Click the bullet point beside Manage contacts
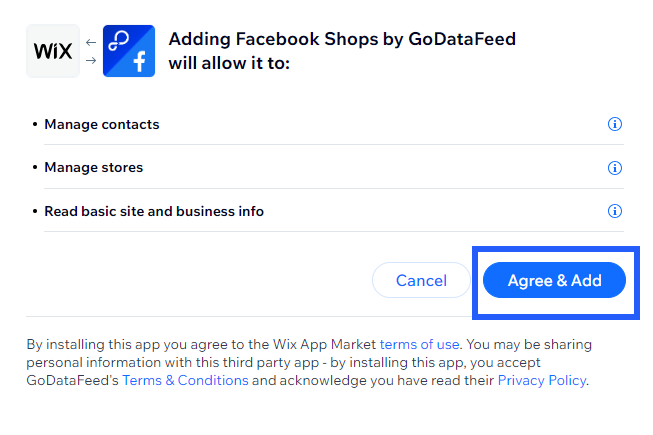 point(35,124)
